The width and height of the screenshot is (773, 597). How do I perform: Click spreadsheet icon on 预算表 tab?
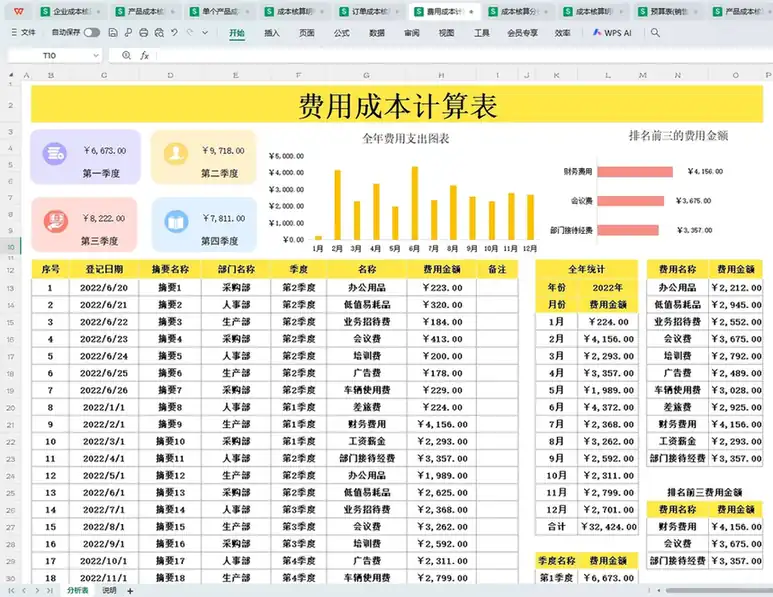[642, 11]
